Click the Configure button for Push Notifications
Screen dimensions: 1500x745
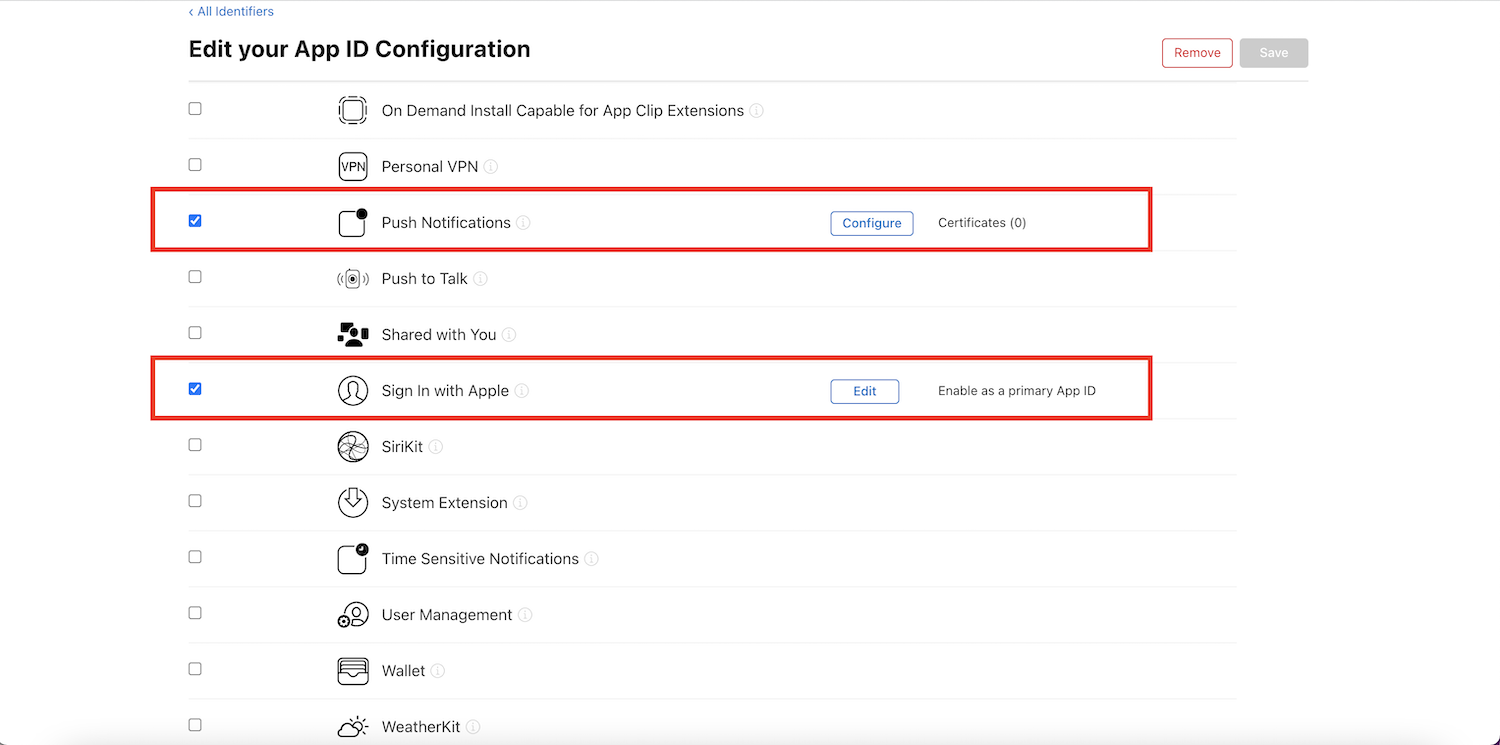tap(872, 223)
